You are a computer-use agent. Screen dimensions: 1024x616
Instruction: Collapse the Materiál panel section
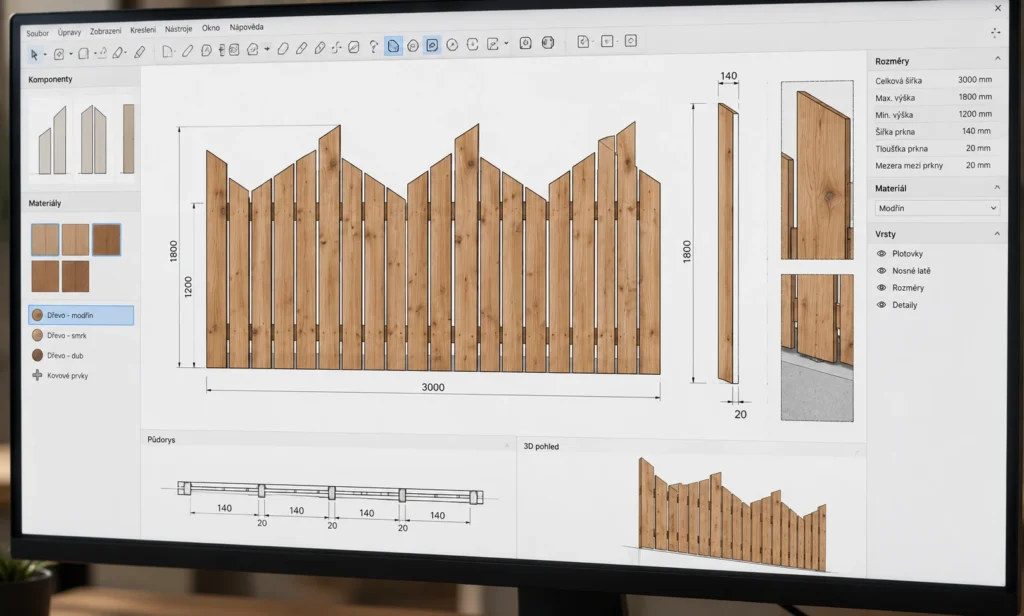click(997, 187)
